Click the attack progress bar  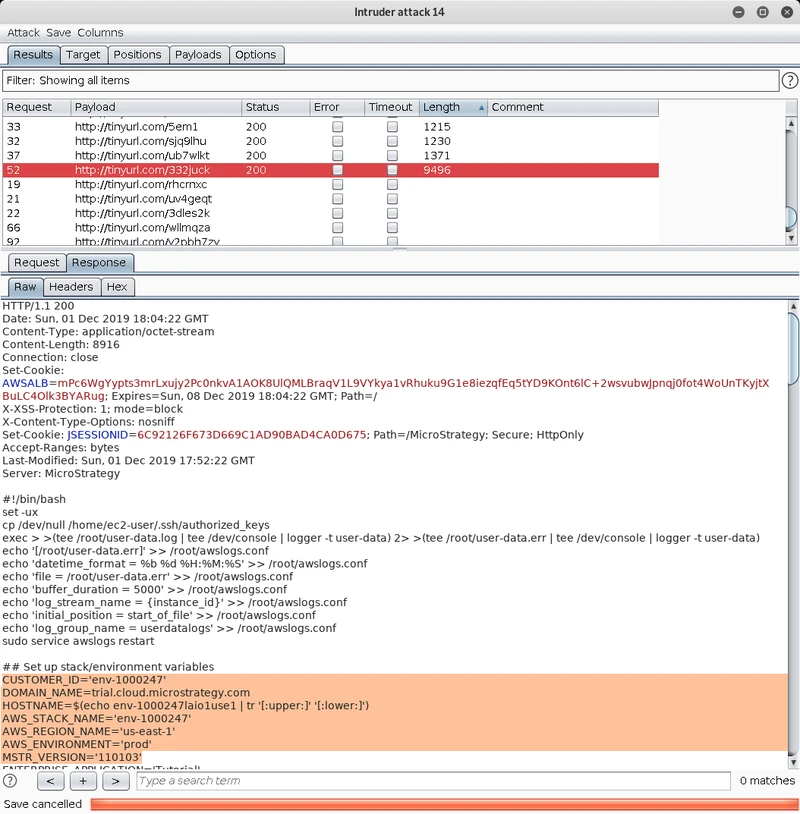point(444,804)
